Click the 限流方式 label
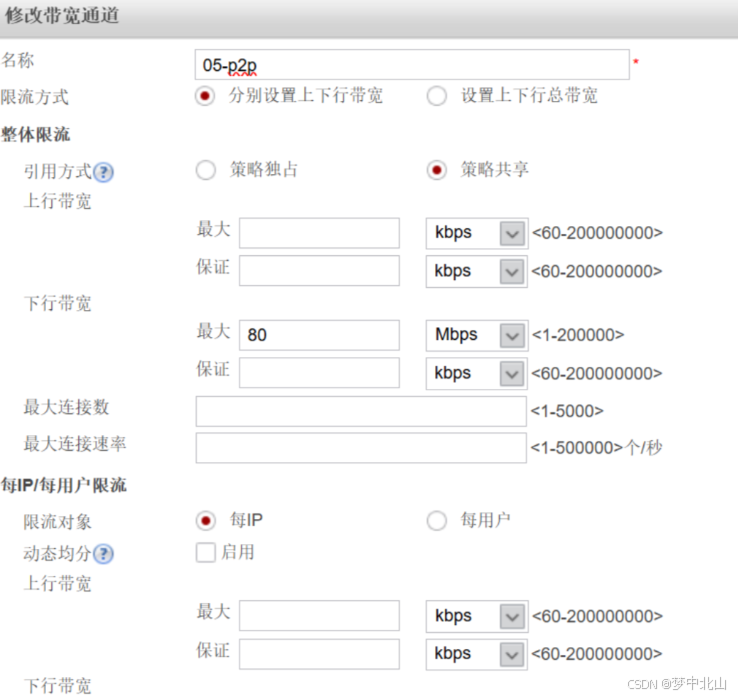This screenshot has width=738, height=697. tap(34, 97)
